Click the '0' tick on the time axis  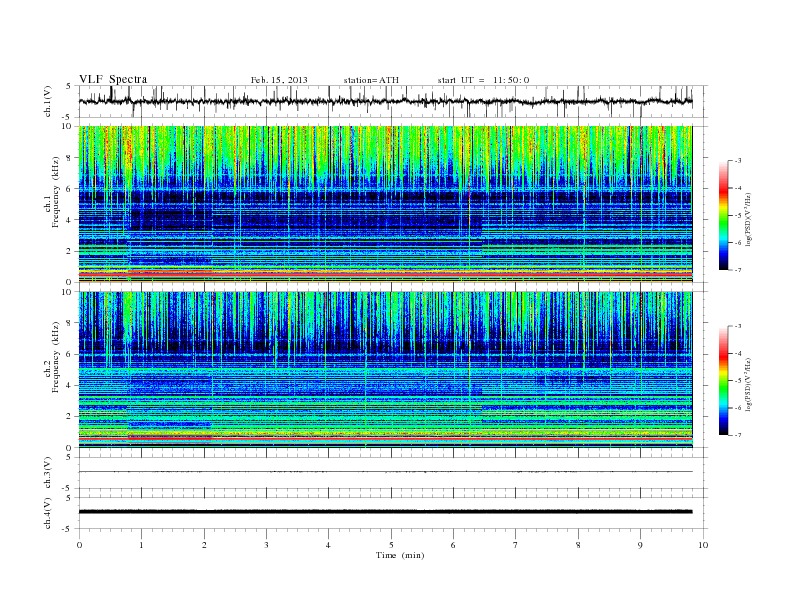coord(79,545)
